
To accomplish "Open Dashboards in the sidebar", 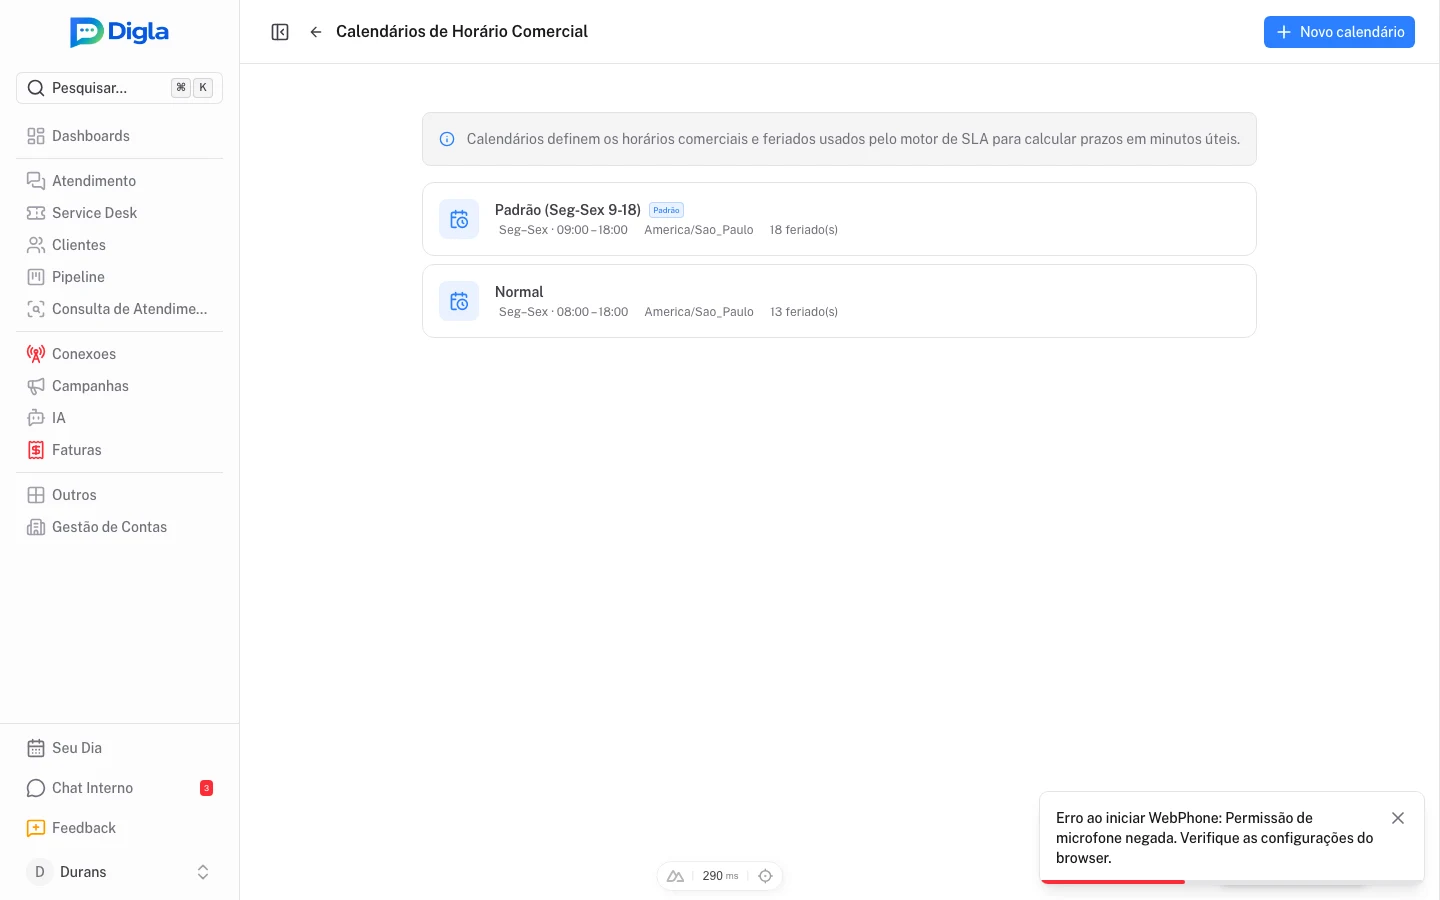I will coord(119,136).
